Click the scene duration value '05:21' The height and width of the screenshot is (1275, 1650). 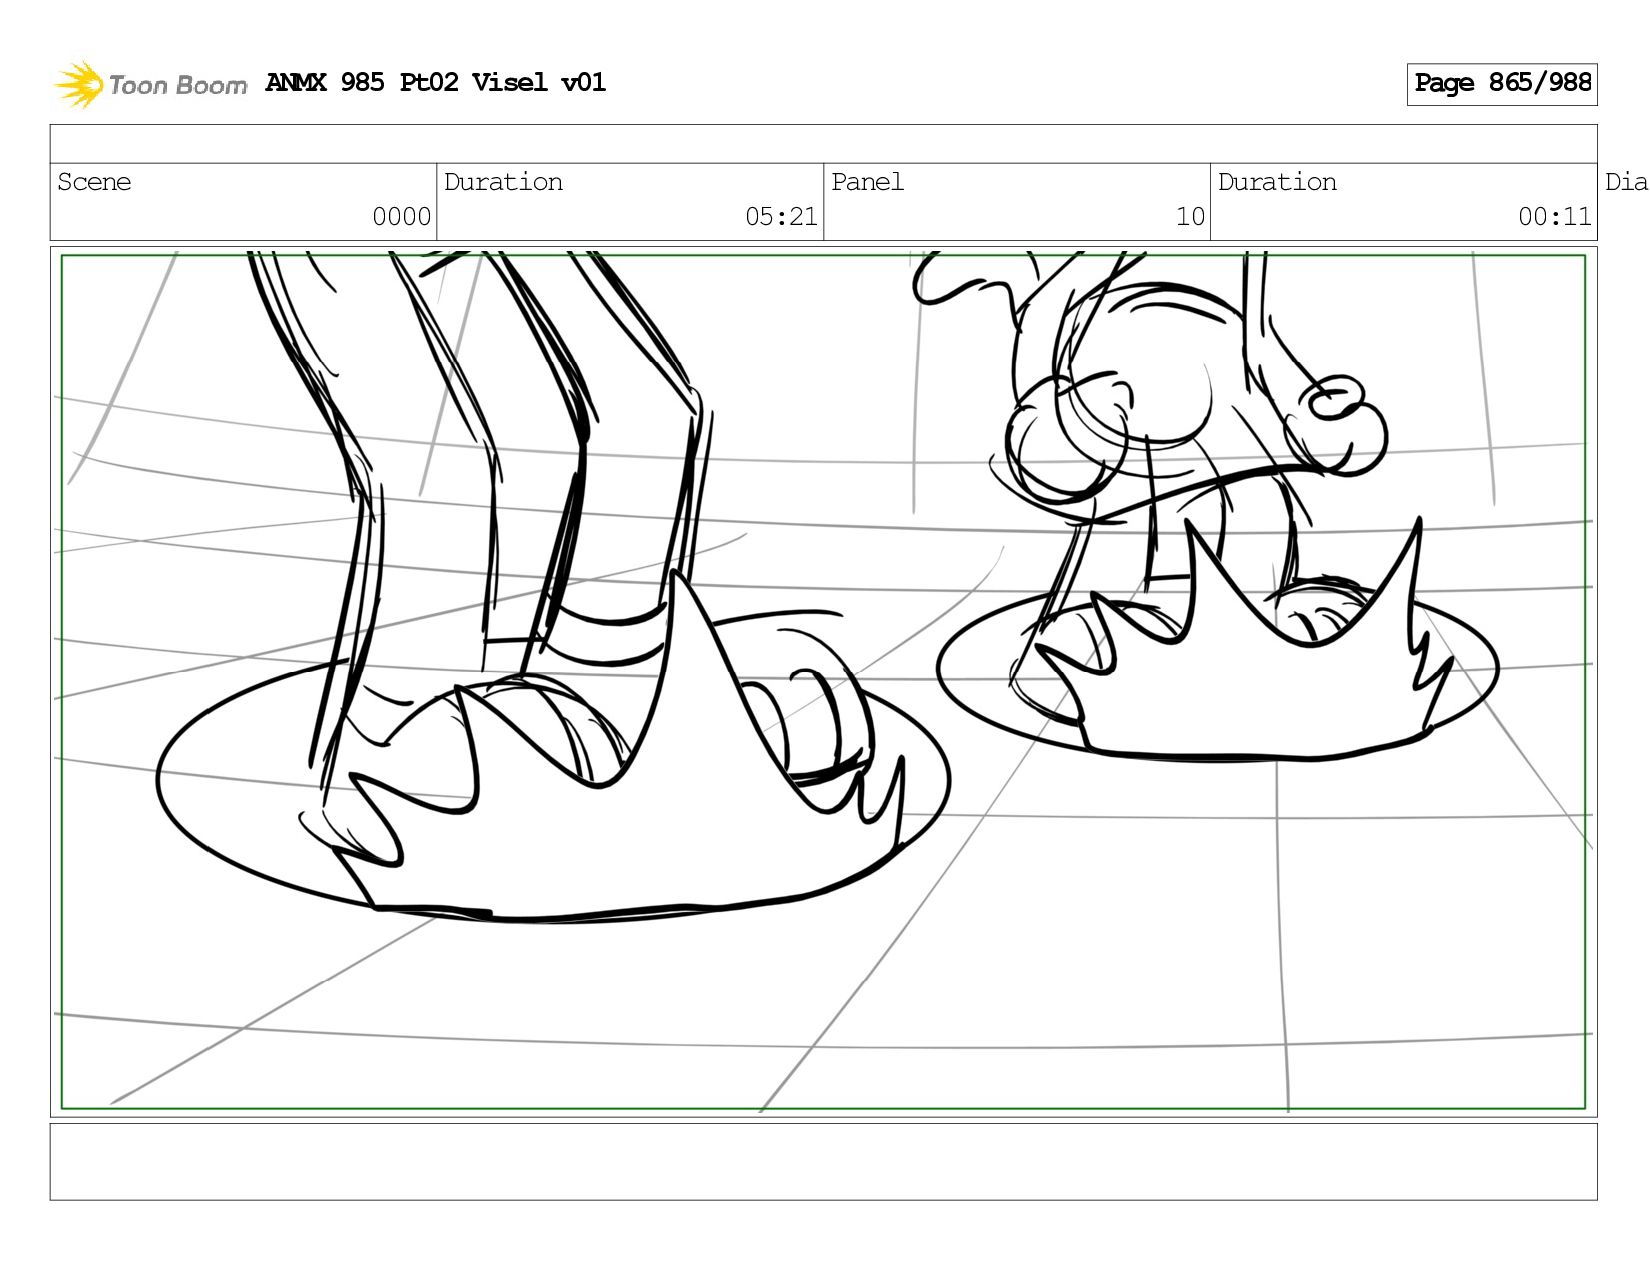[x=781, y=217]
